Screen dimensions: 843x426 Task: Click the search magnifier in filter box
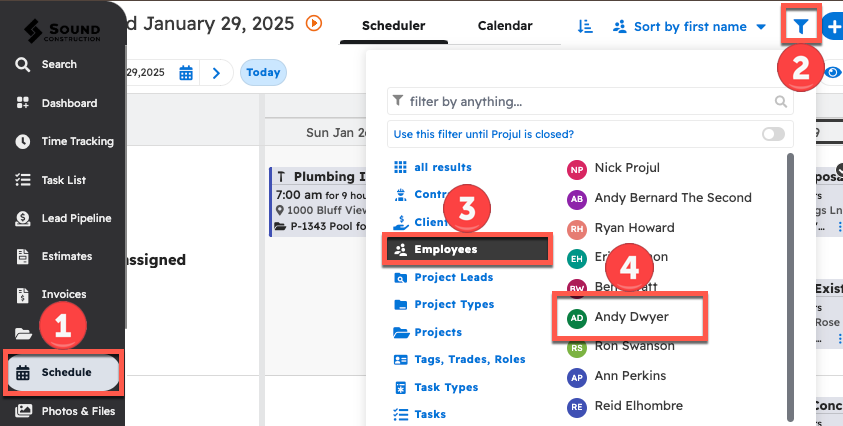tap(781, 101)
